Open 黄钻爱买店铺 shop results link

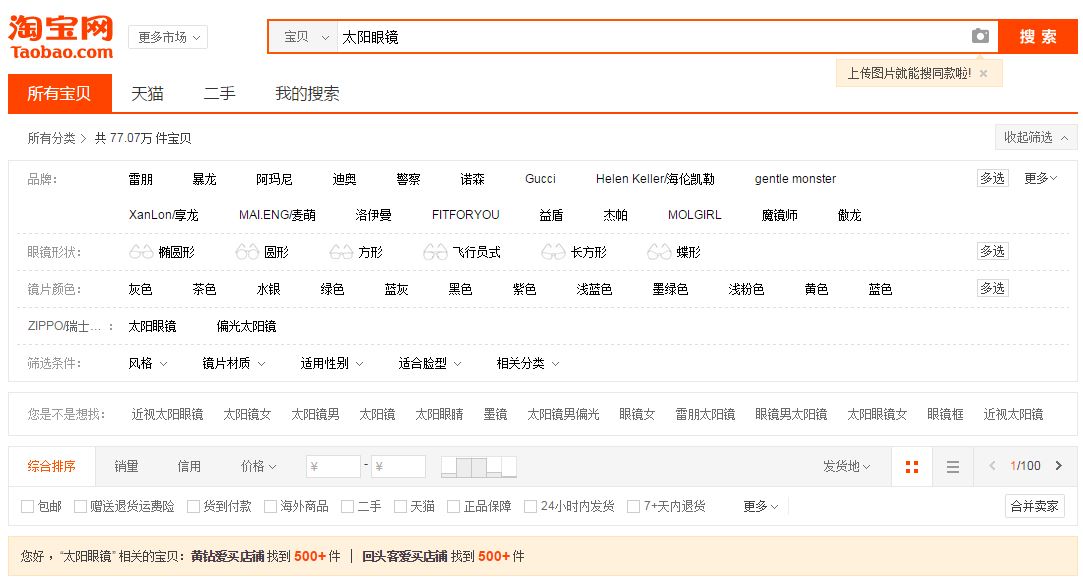(228, 556)
